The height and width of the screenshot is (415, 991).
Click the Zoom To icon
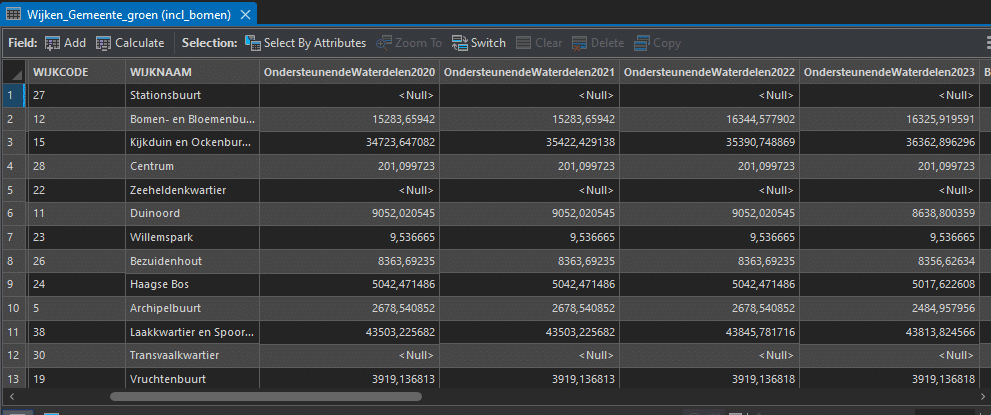click(384, 43)
